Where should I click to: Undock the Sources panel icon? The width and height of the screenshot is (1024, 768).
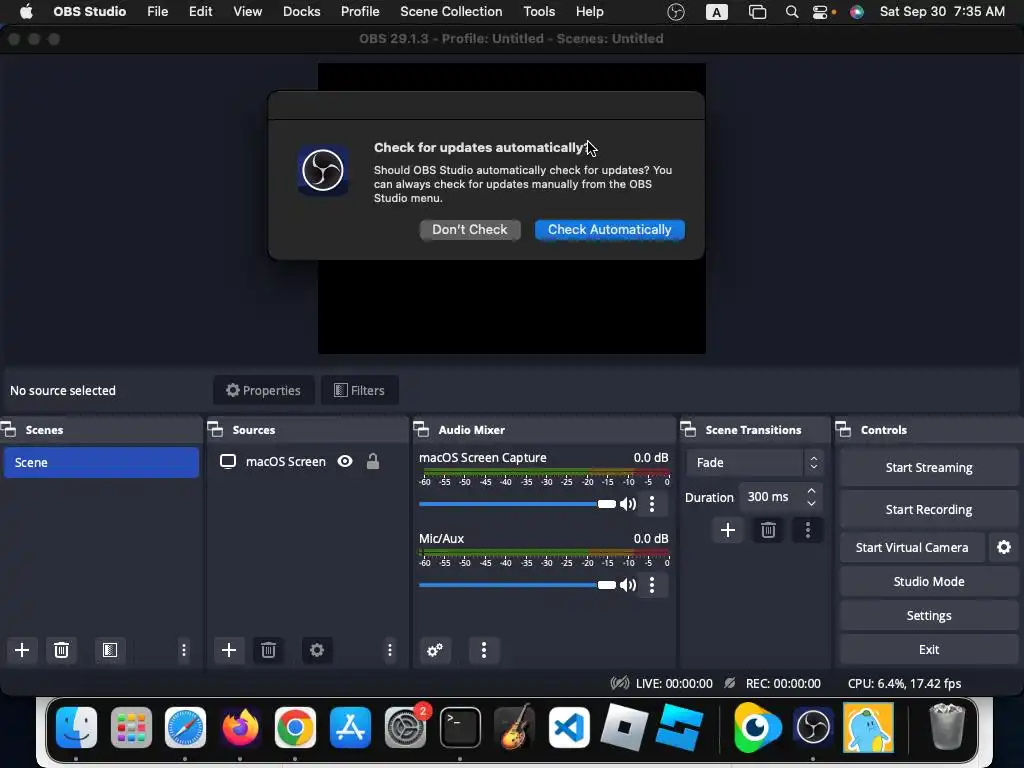click(216, 429)
